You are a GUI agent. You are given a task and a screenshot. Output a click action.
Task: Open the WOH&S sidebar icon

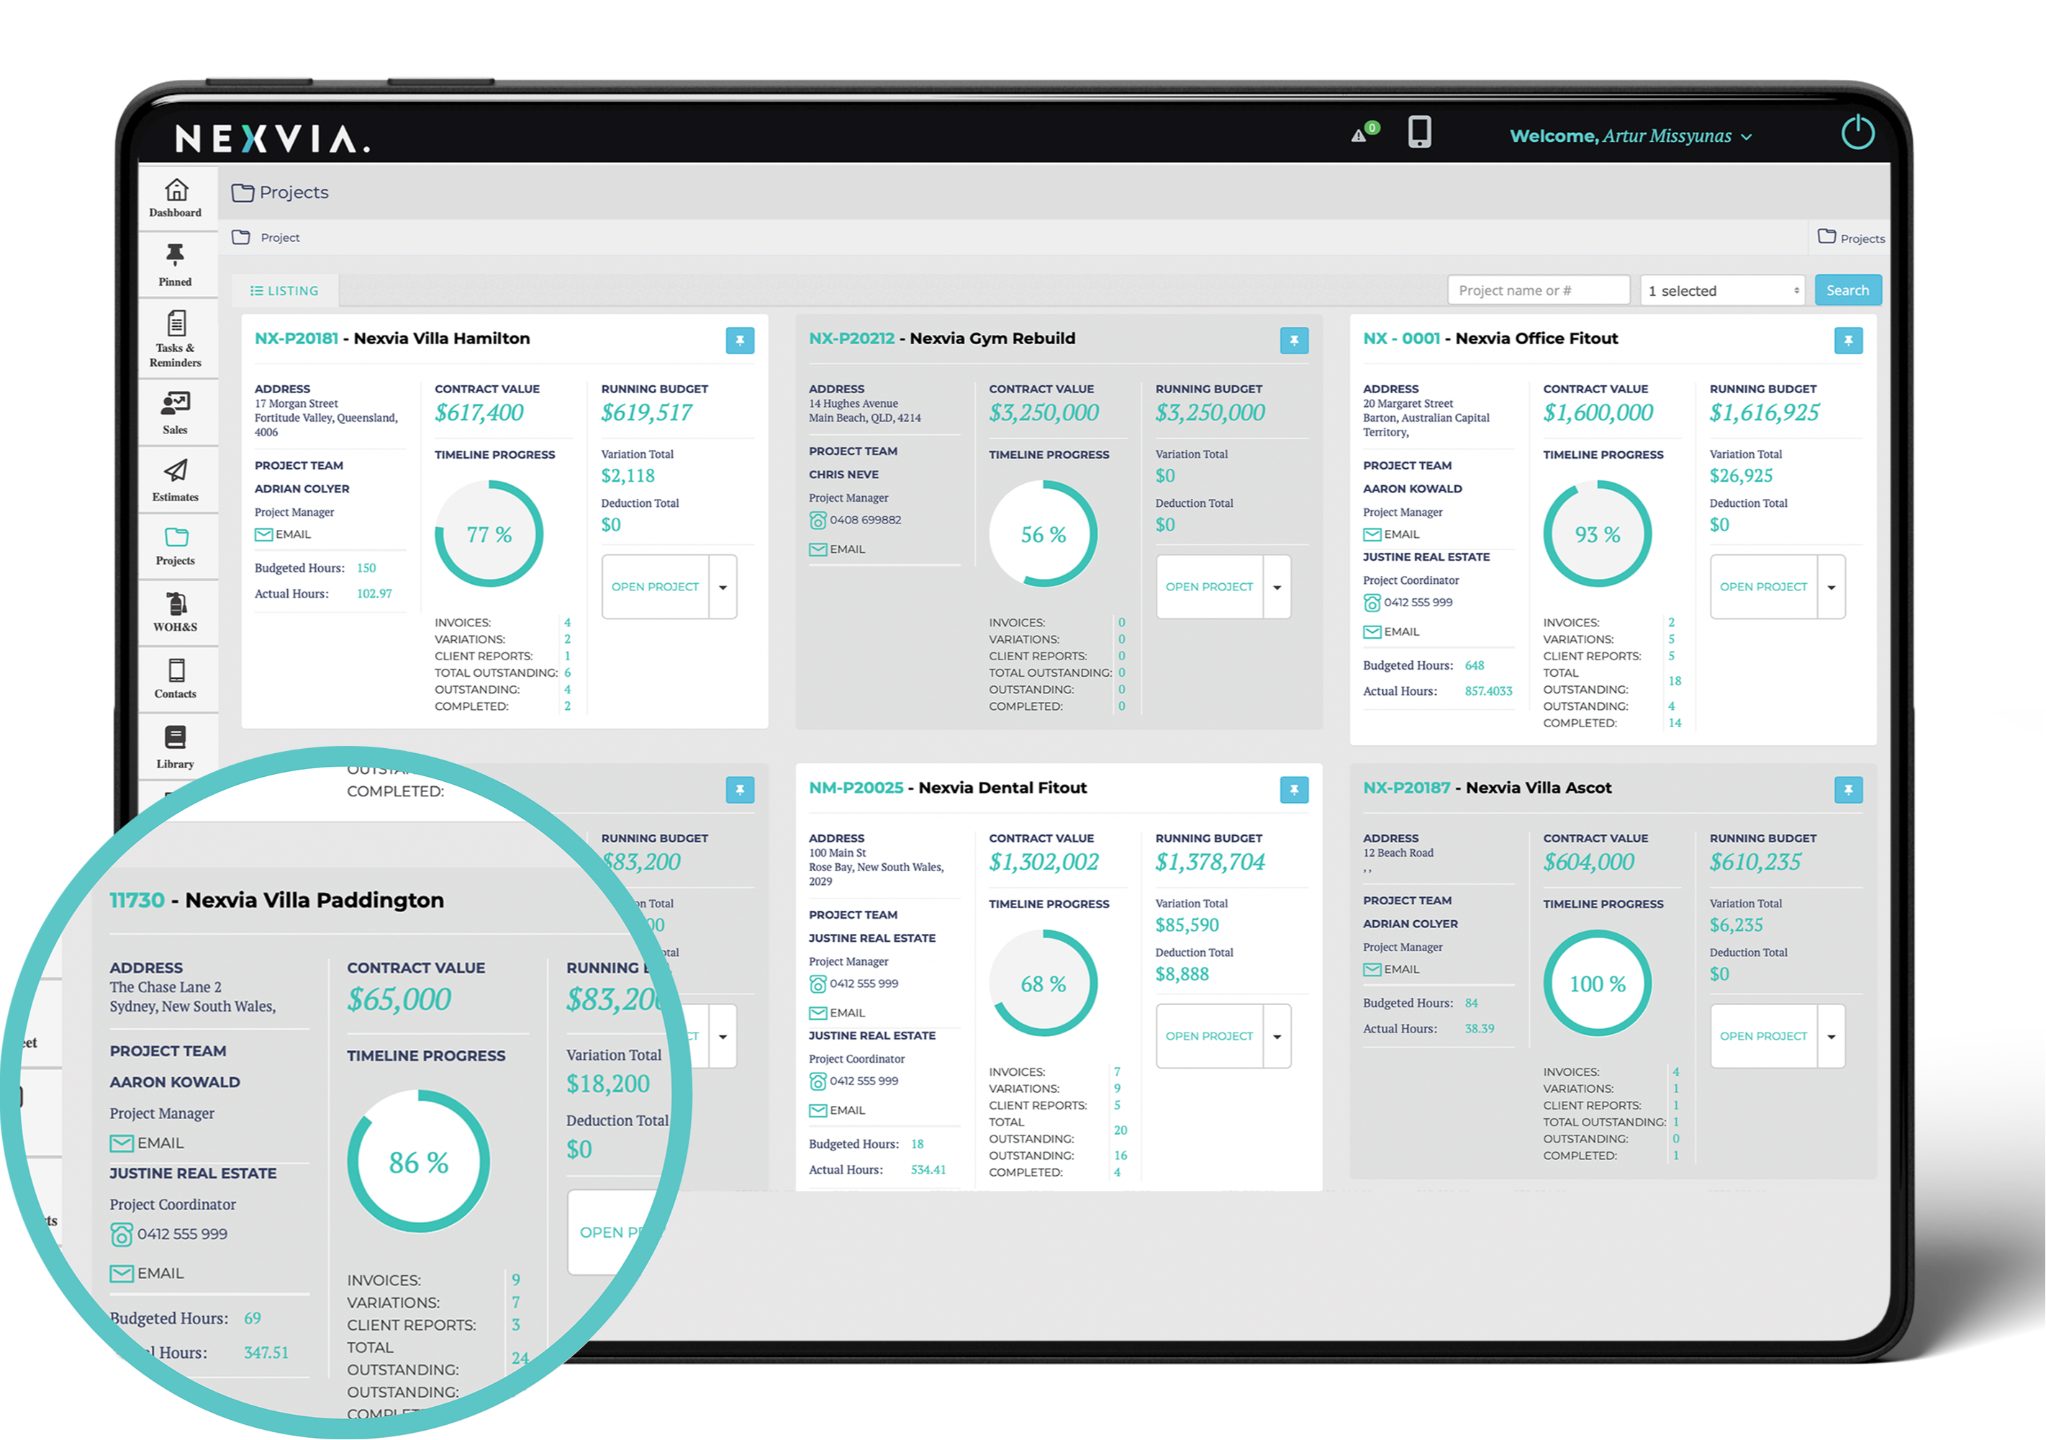pyautogui.click(x=175, y=611)
